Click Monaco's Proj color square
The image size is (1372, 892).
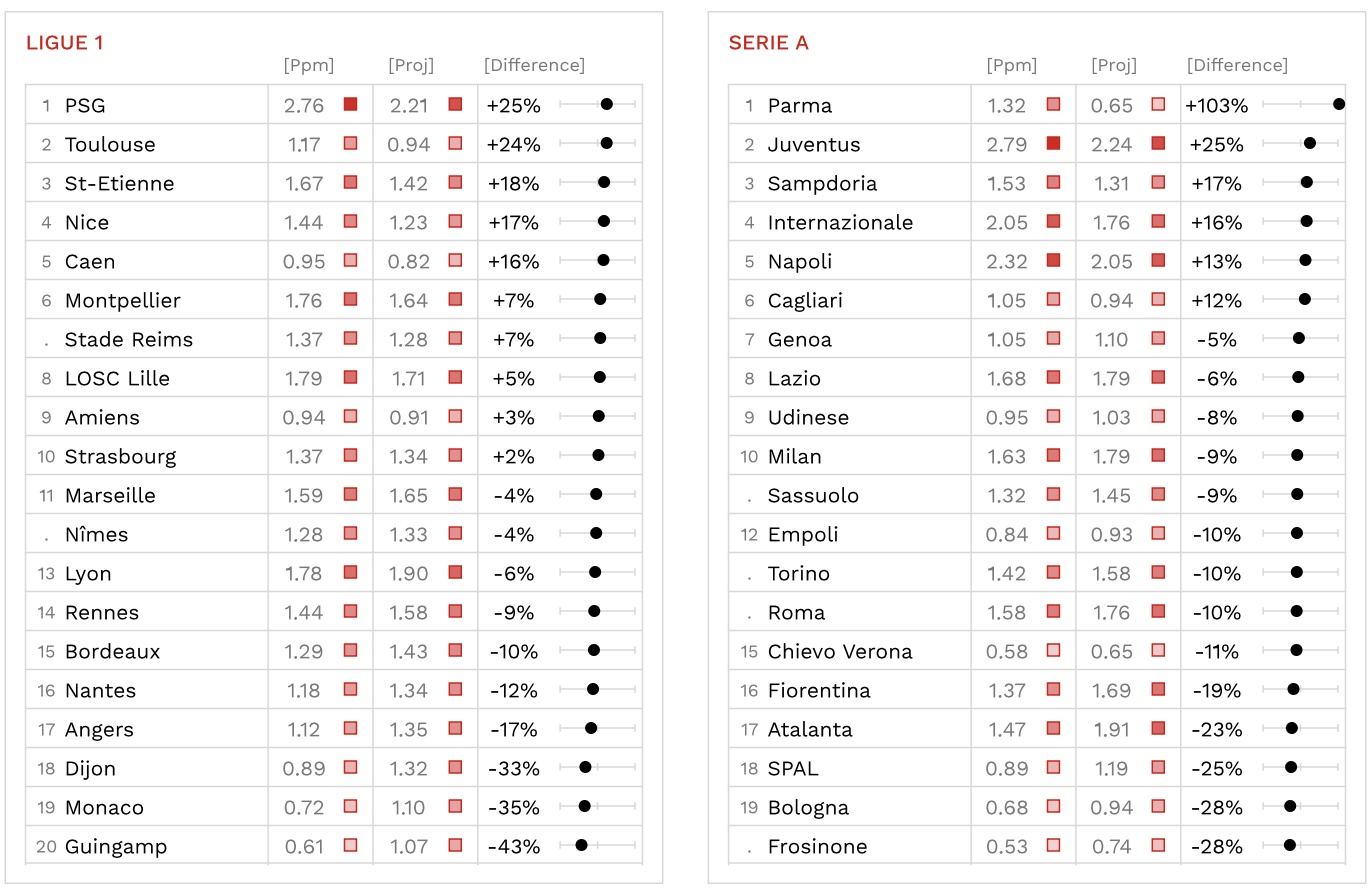point(455,806)
